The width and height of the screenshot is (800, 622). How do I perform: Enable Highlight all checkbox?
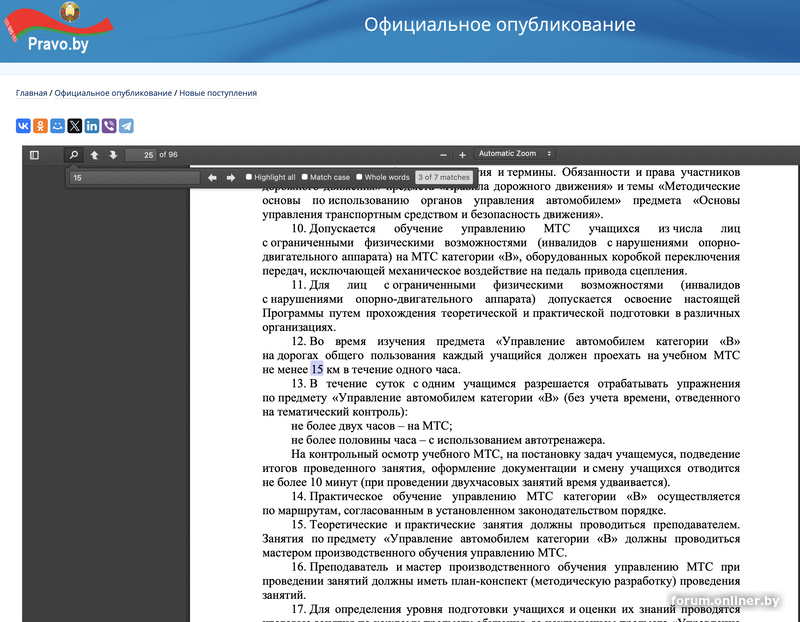pyautogui.click(x=249, y=177)
